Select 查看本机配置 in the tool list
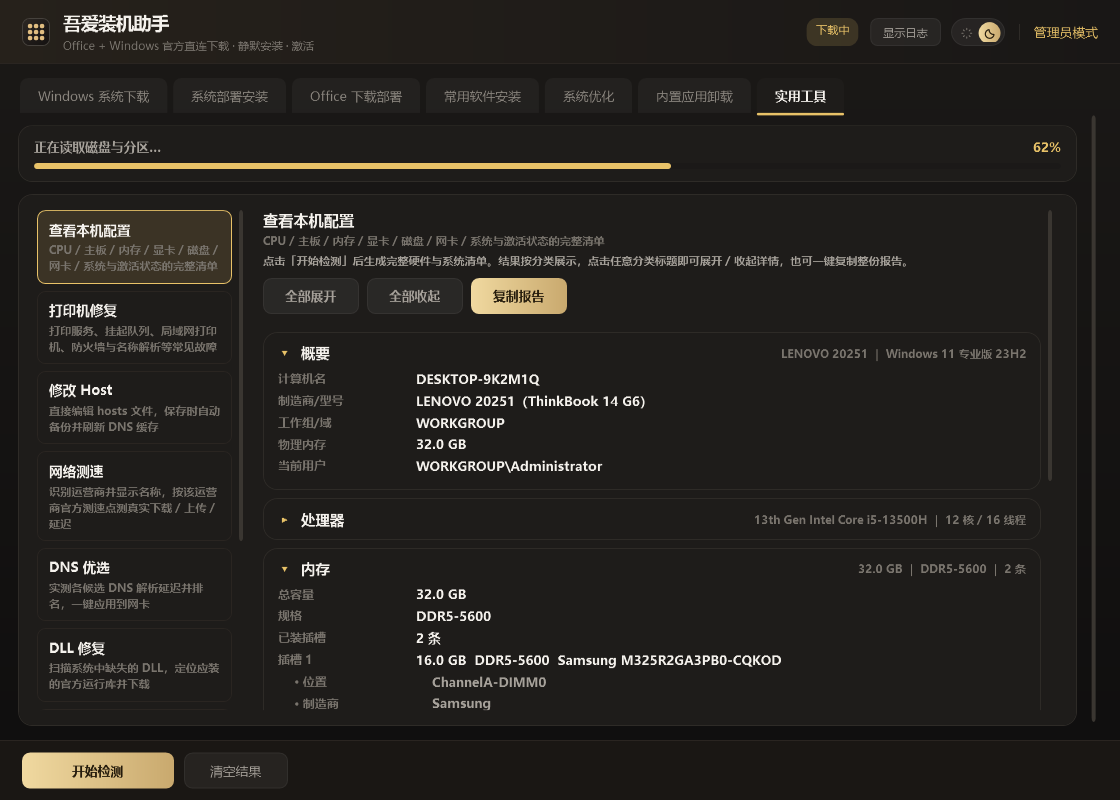The image size is (1120, 800). 134,247
